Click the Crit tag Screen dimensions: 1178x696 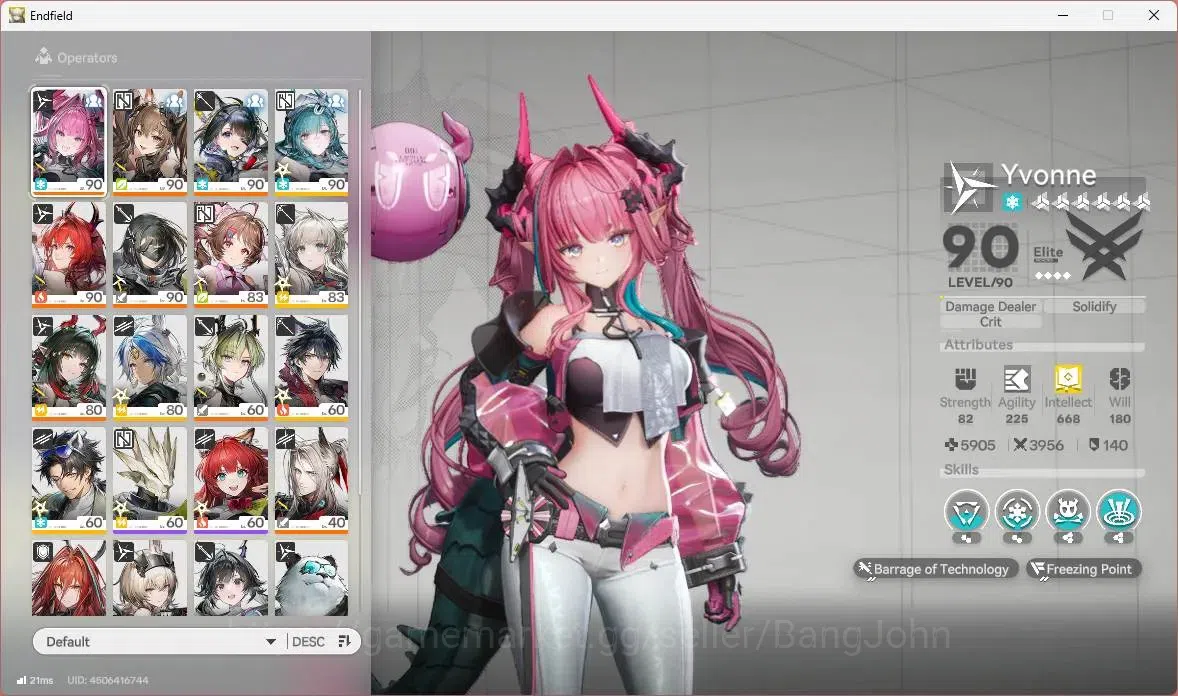point(990,322)
